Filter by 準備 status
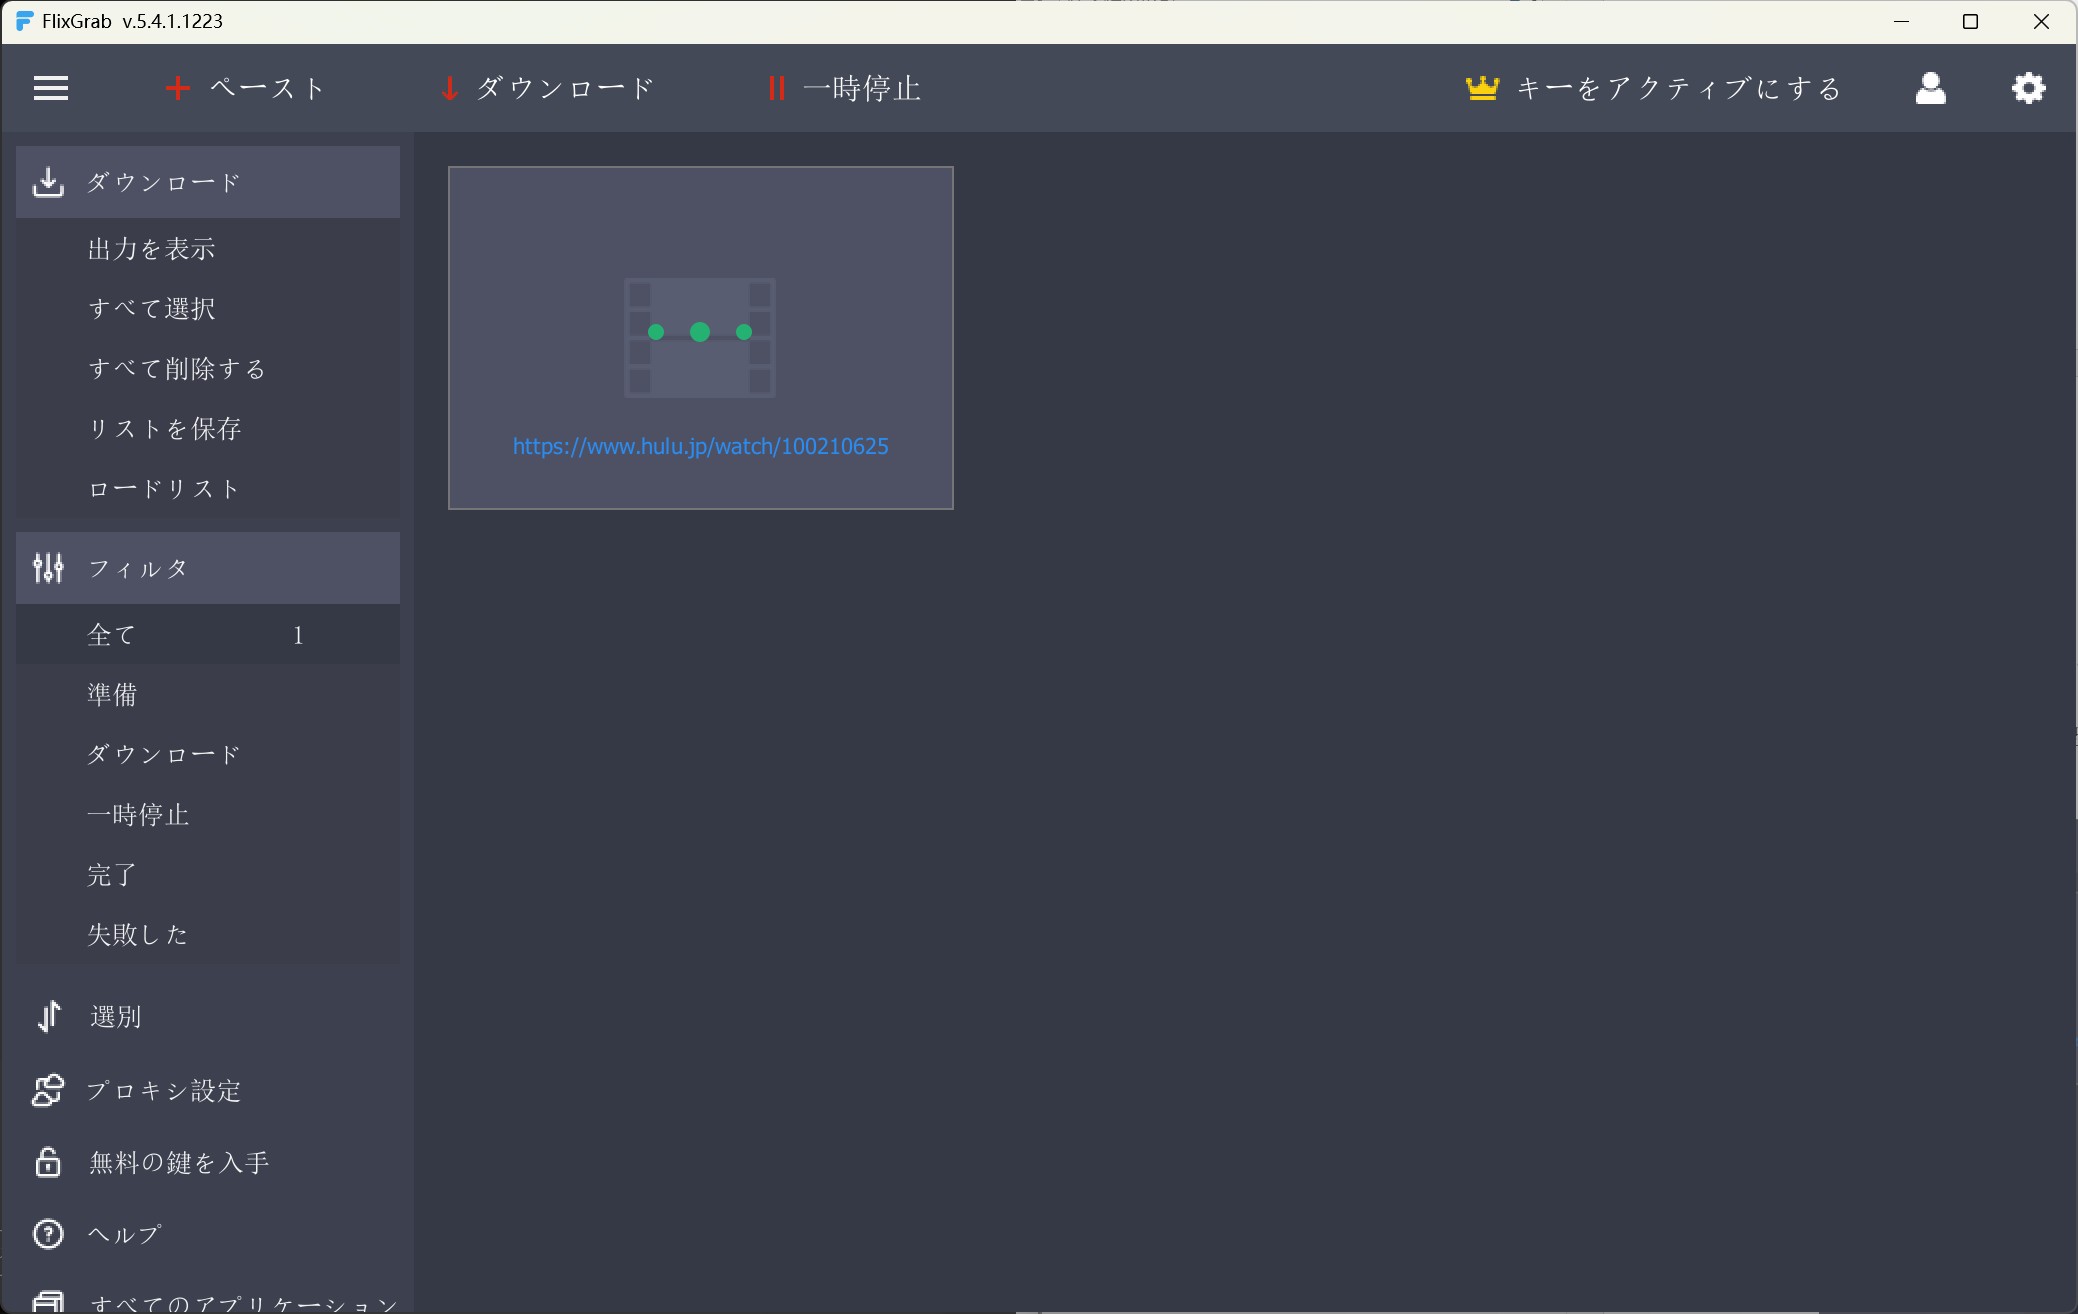The image size is (2078, 1314). (x=208, y=694)
